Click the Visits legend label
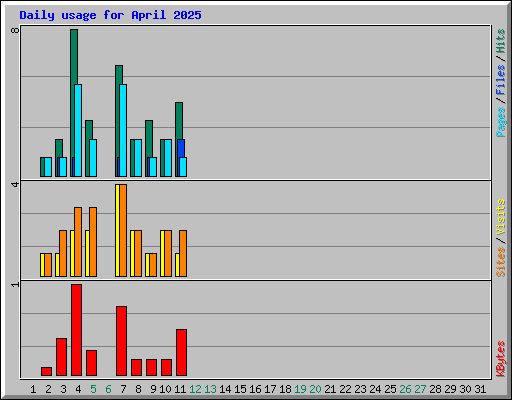 (501, 218)
